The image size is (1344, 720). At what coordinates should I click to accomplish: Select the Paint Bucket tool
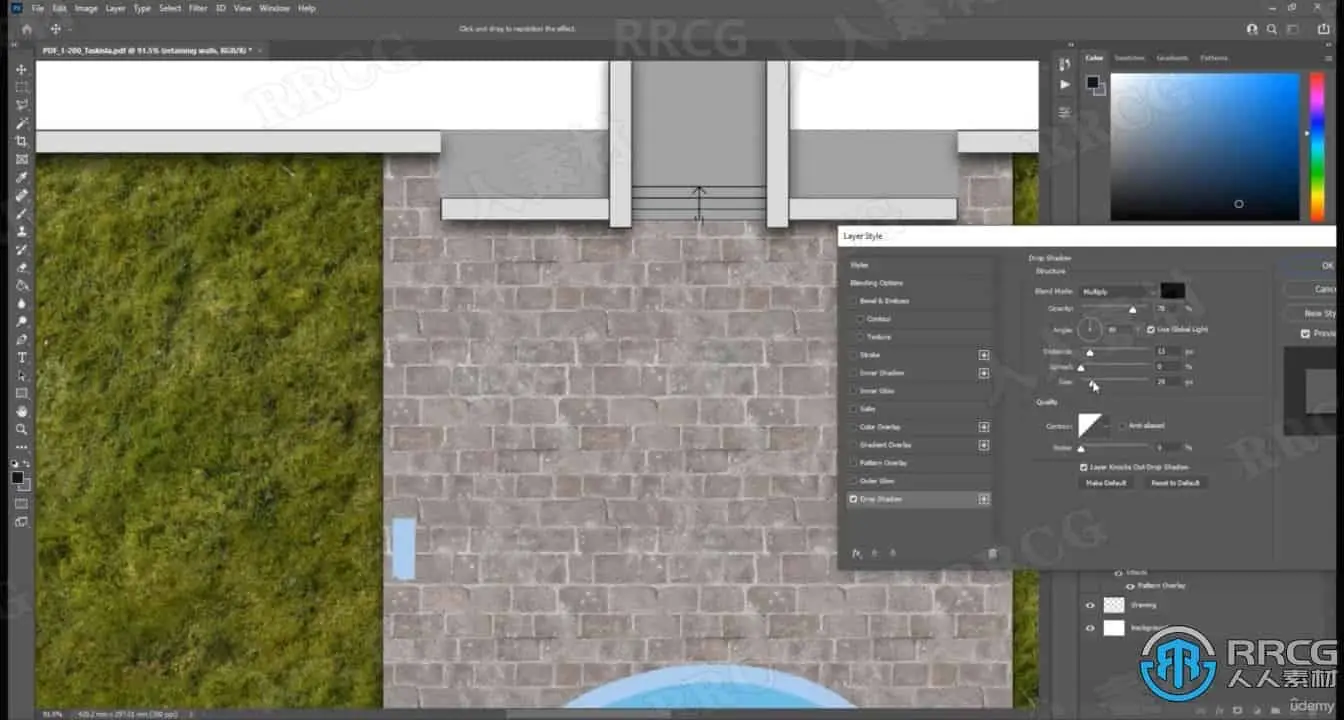coord(22,285)
